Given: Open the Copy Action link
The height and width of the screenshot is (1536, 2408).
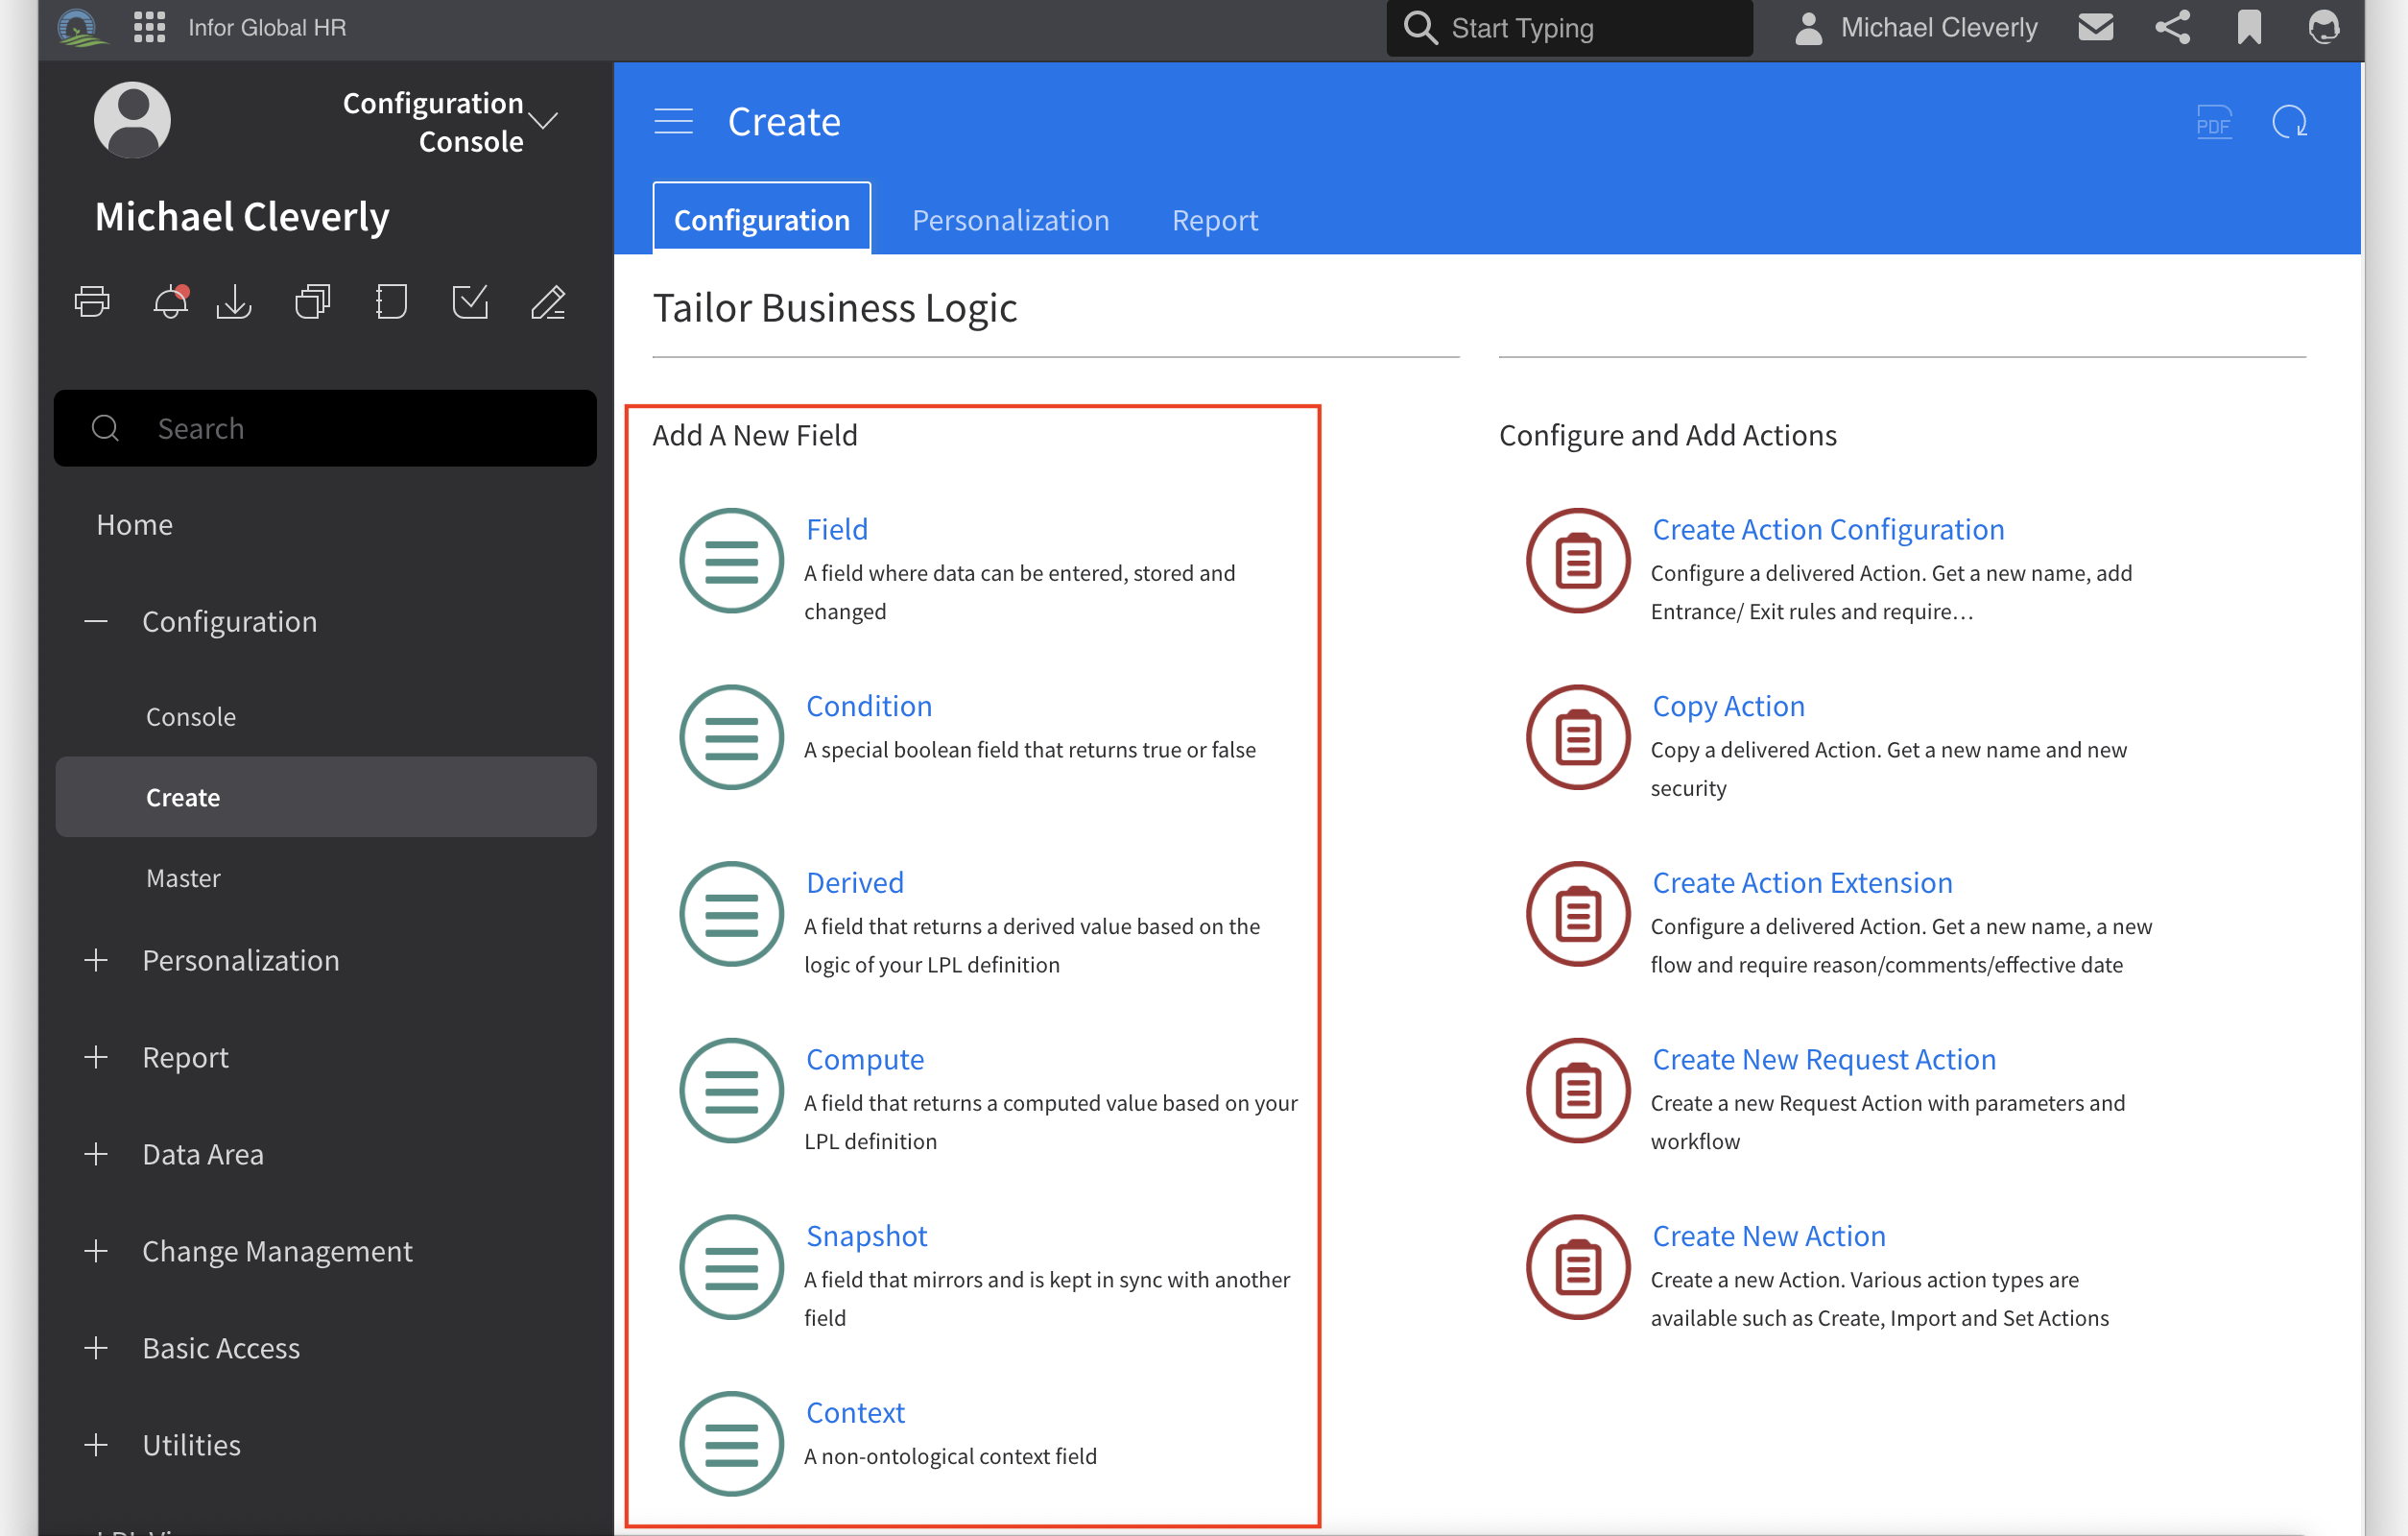Looking at the screenshot, I should click(1728, 706).
